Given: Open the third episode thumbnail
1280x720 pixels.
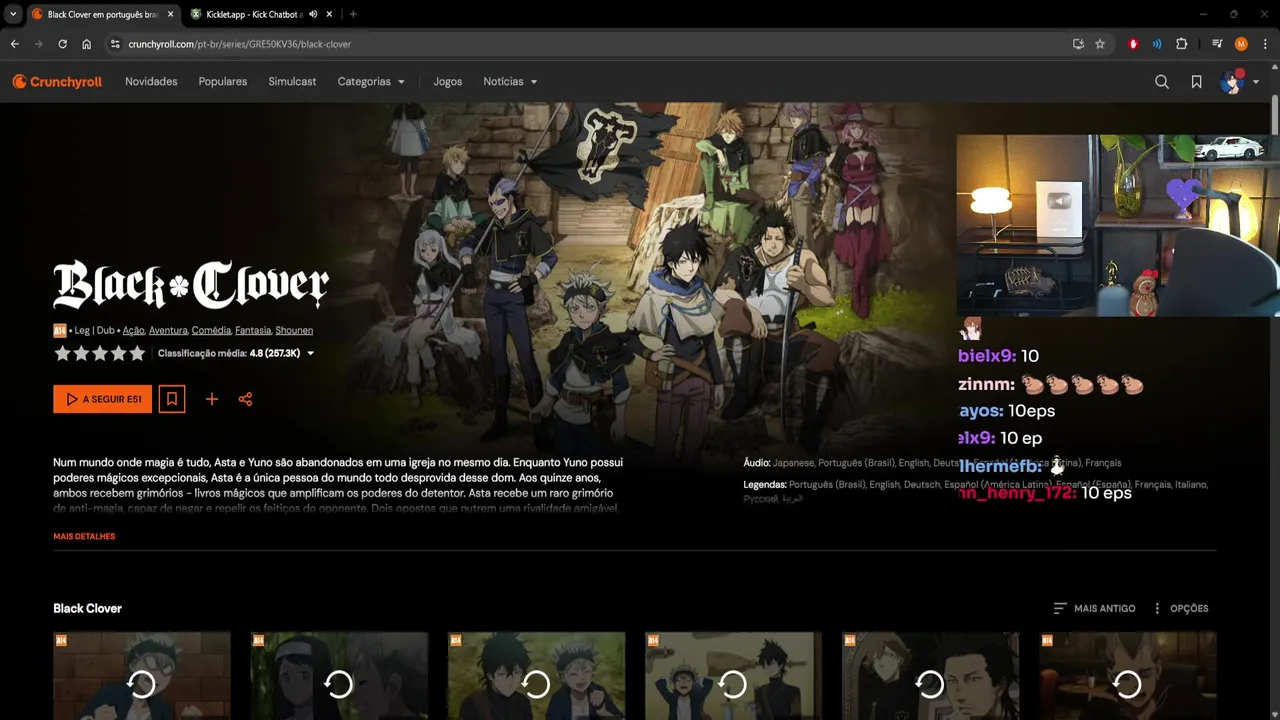Looking at the screenshot, I should pyautogui.click(x=536, y=676).
